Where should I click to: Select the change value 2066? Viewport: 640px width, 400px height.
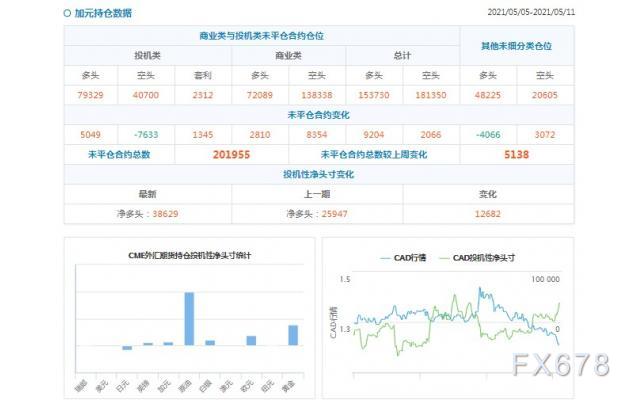click(x=431, y=135)
